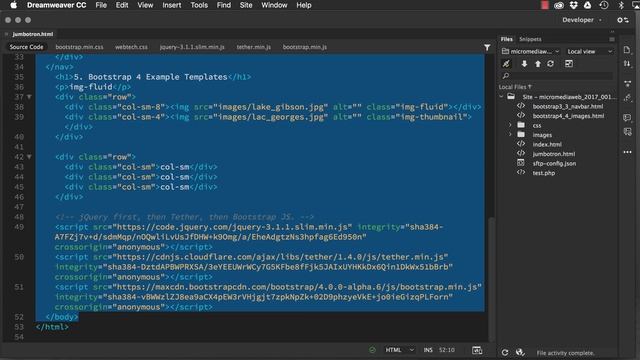Select jumbotron.html in the Files panel
Viewport: 640px width, 360px height.
tap(553, 154)
